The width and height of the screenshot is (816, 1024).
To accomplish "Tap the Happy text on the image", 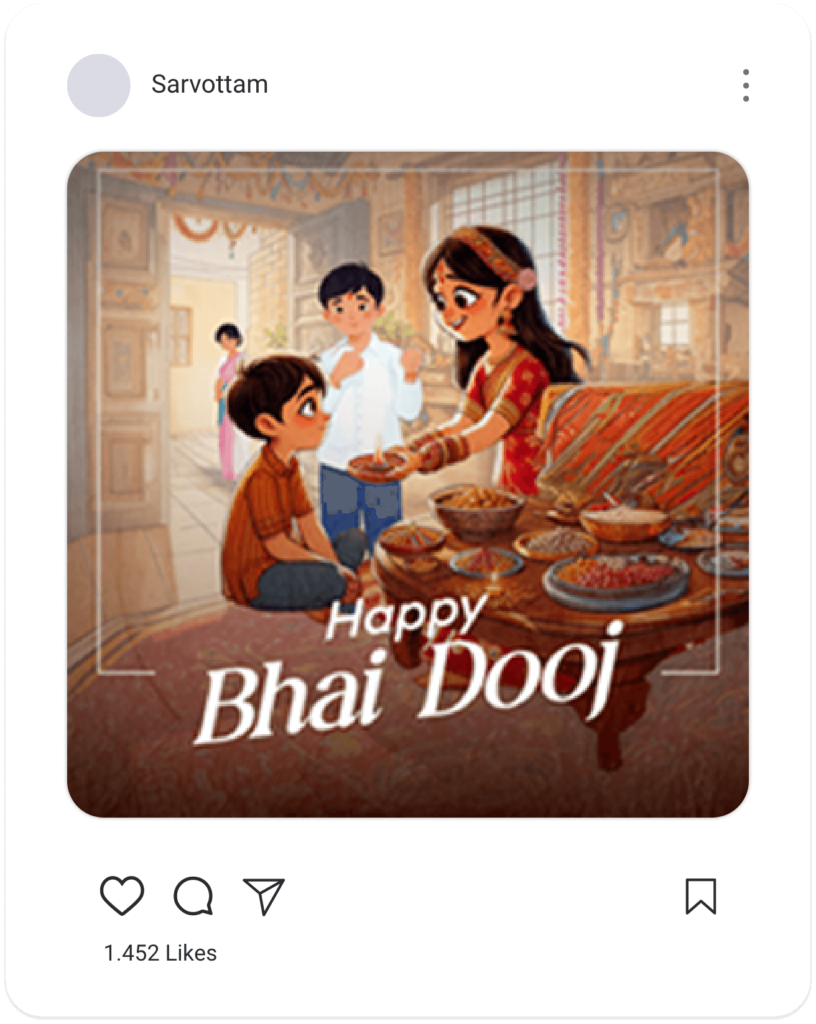I will tap(405, 617).
